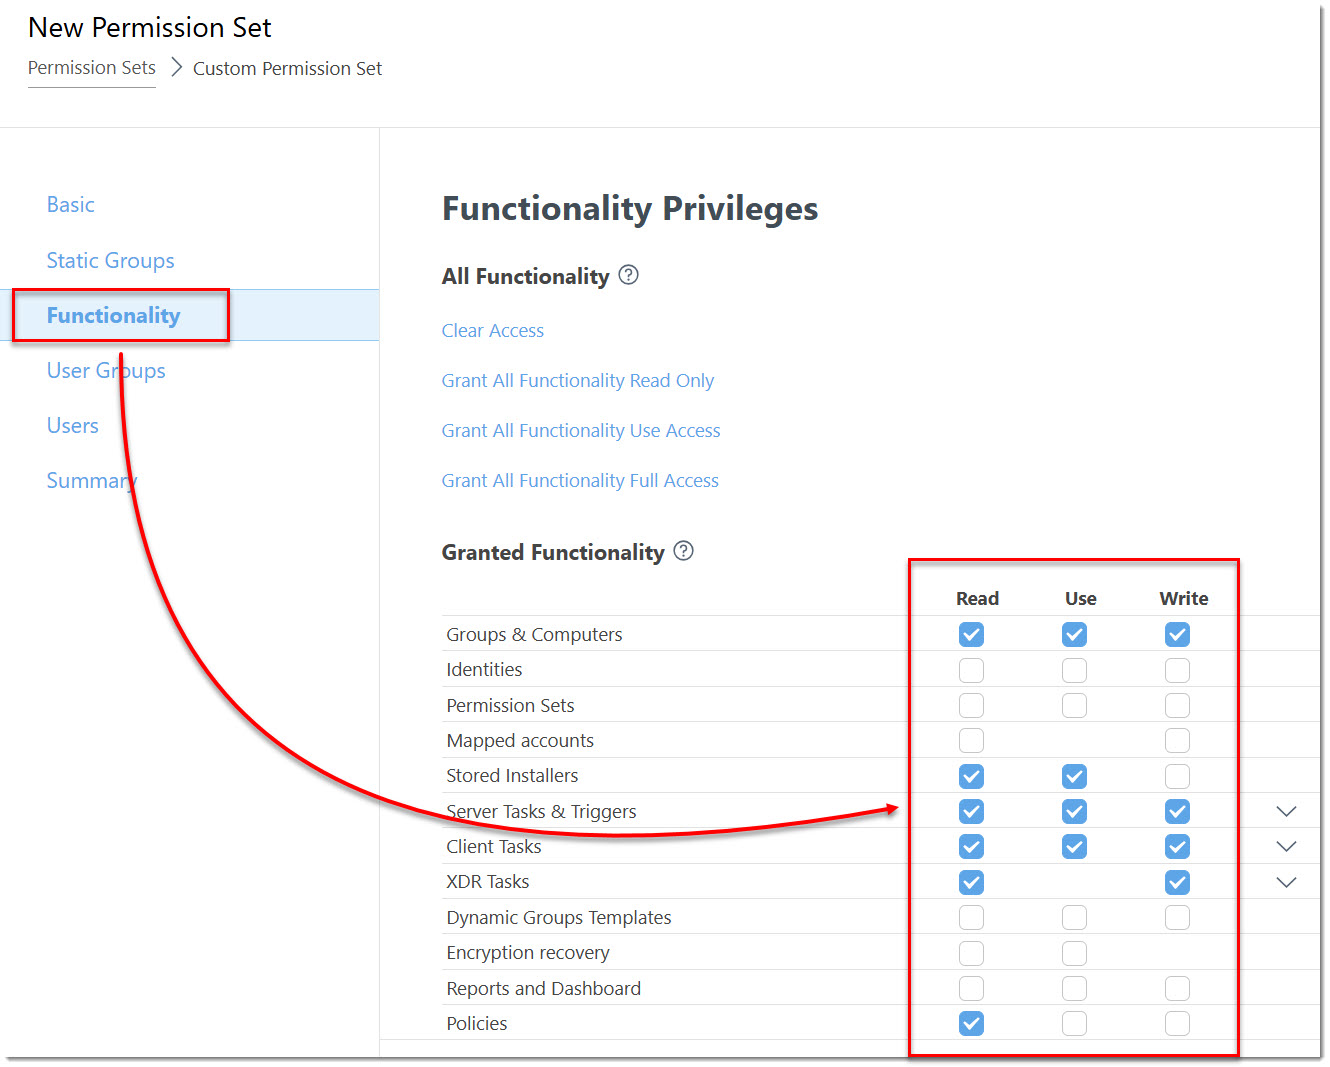Switch to the Summary section

coord(92,480)
